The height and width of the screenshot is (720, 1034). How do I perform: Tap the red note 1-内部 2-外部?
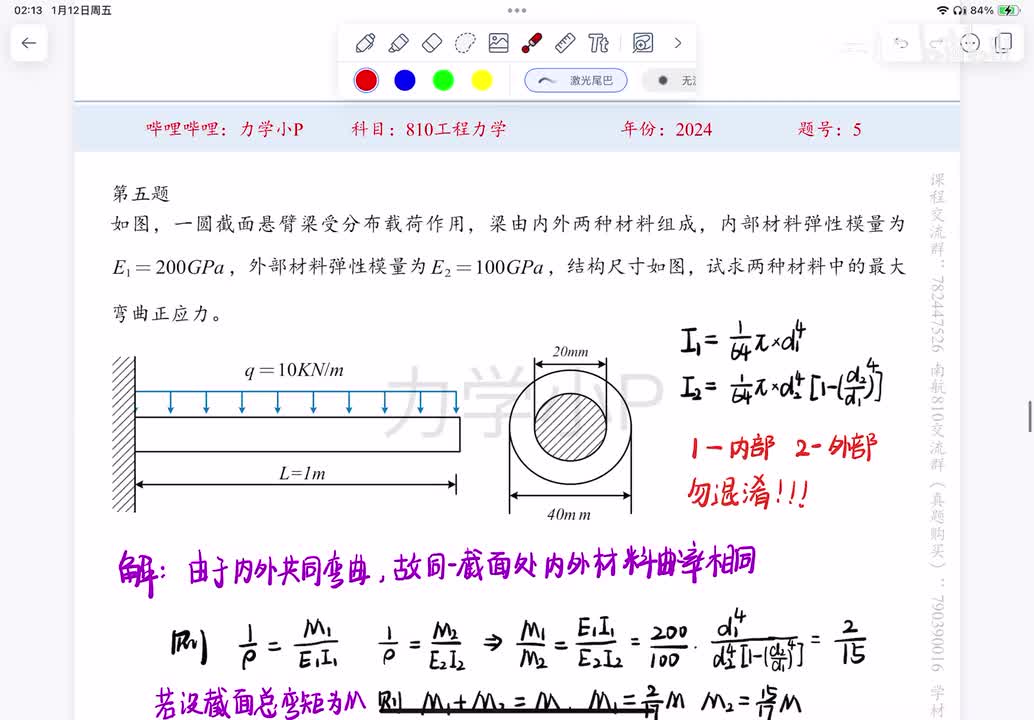tap(783, 448)
